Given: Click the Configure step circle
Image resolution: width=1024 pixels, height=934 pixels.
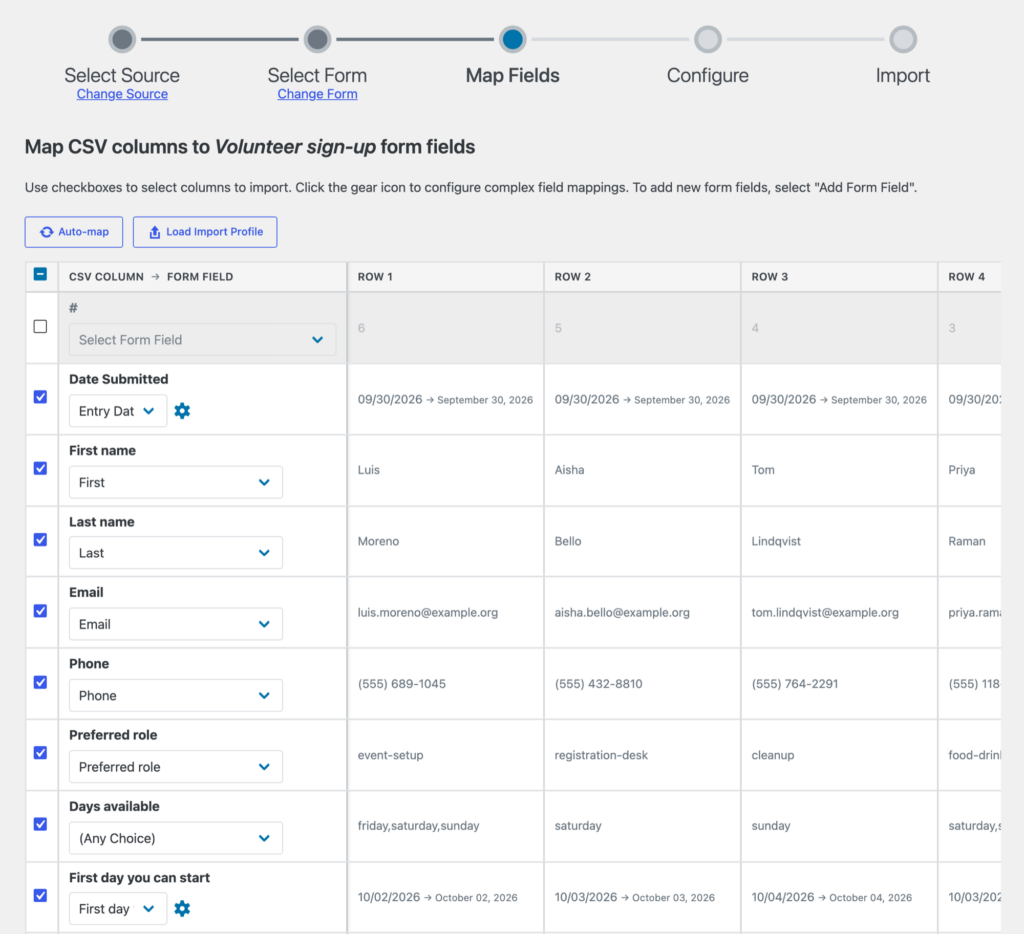Looking at the screenshot, I should 708,39.
